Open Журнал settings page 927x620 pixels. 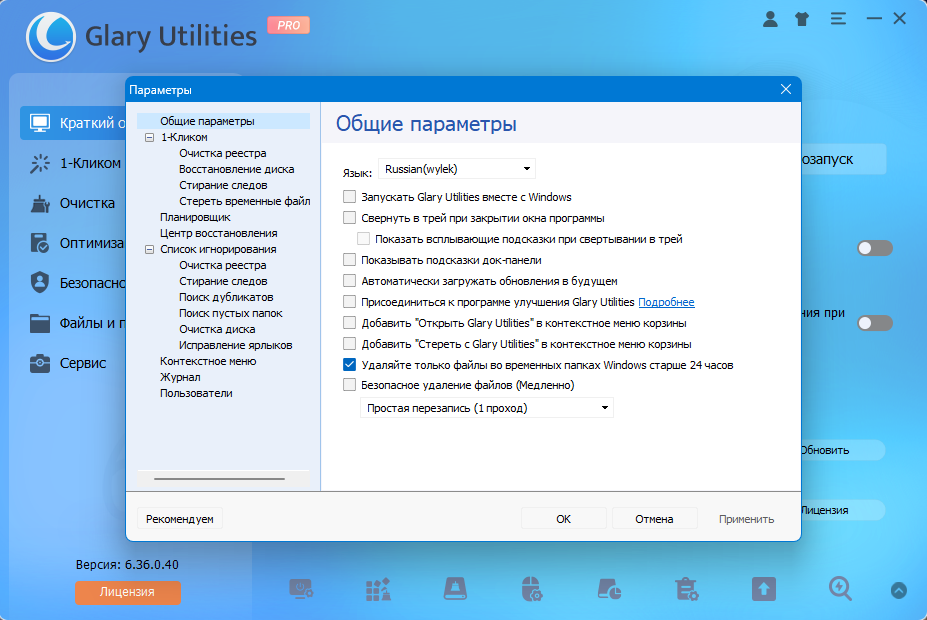[x=180, y=376]
